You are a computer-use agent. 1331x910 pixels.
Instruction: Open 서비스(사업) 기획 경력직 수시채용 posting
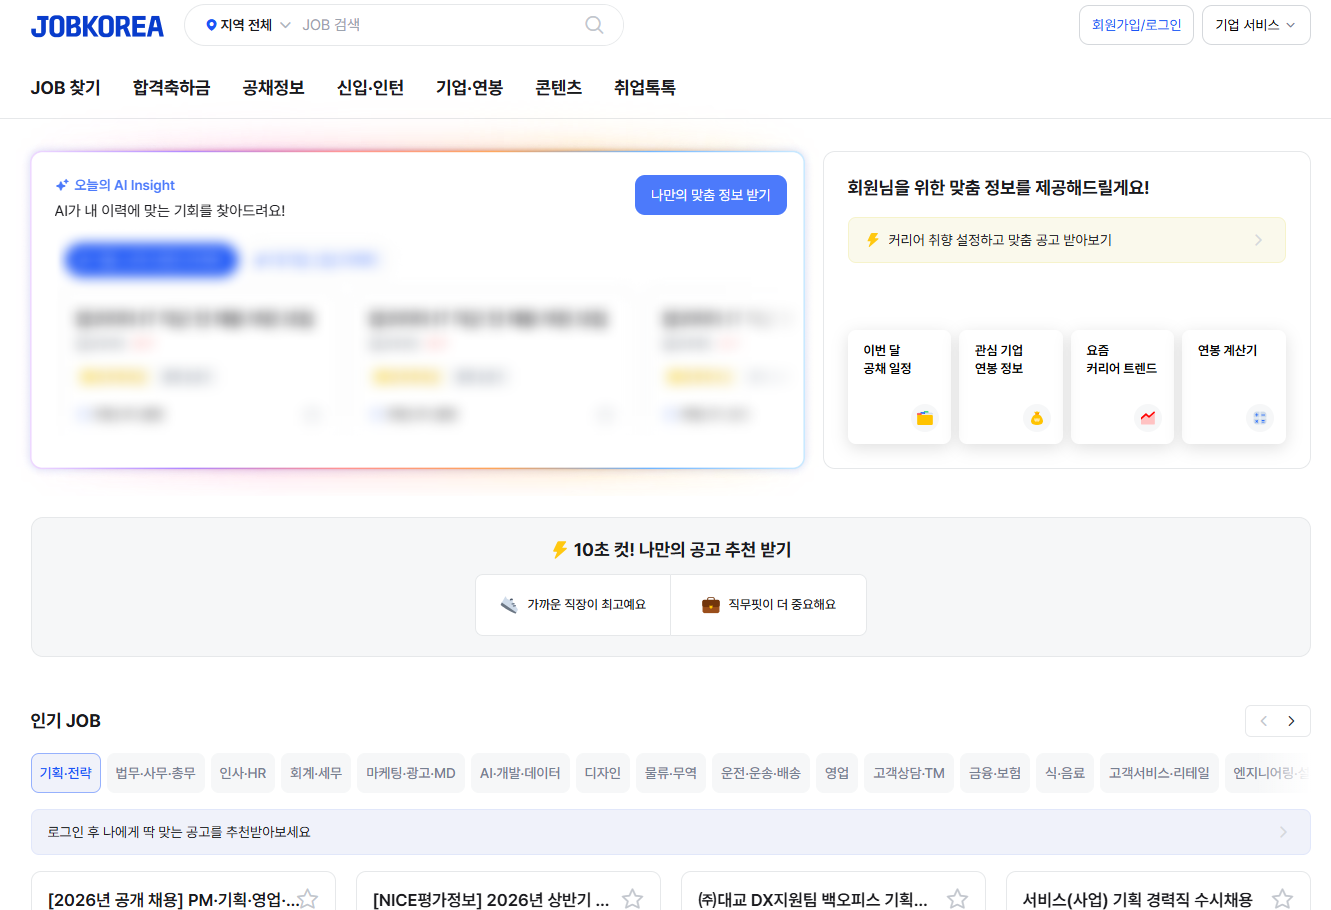pyautogui.click(x=1137, y=899)
